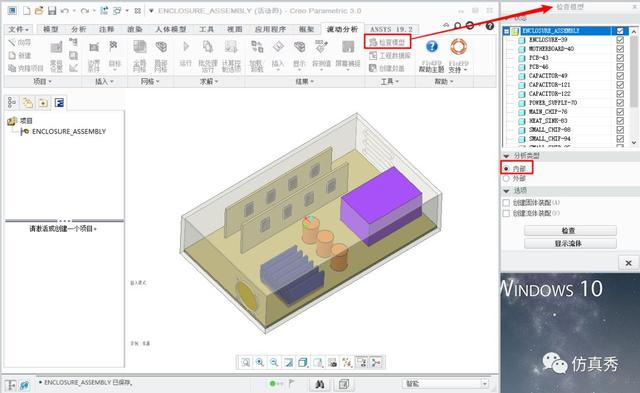Viewport: 640px width, 393px height.
Task: Open the blue 帮助主题 help topics icon
Action: 431,47
